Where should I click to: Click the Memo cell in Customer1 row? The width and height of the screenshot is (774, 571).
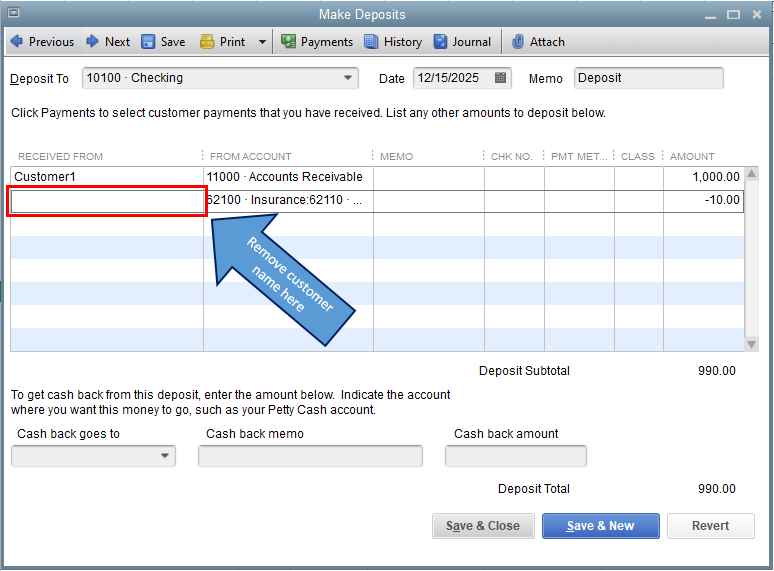point(428,177)
